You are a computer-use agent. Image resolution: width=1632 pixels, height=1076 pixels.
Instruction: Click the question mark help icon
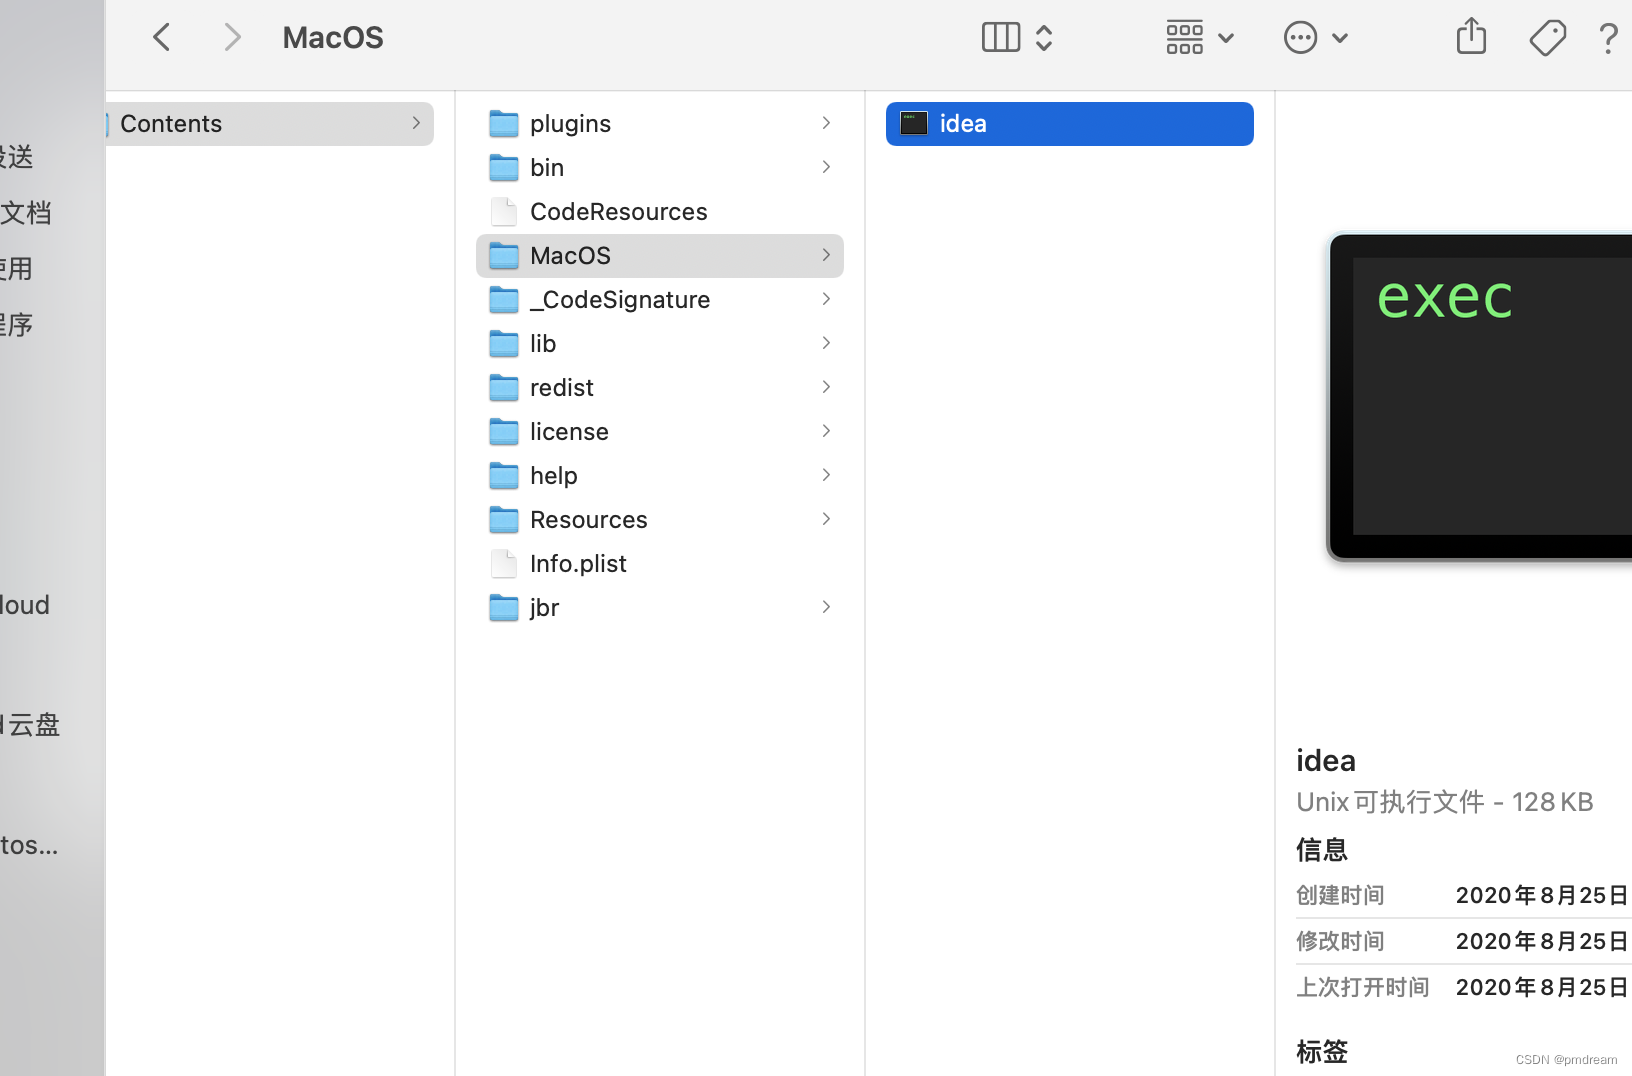(1608, 38)
